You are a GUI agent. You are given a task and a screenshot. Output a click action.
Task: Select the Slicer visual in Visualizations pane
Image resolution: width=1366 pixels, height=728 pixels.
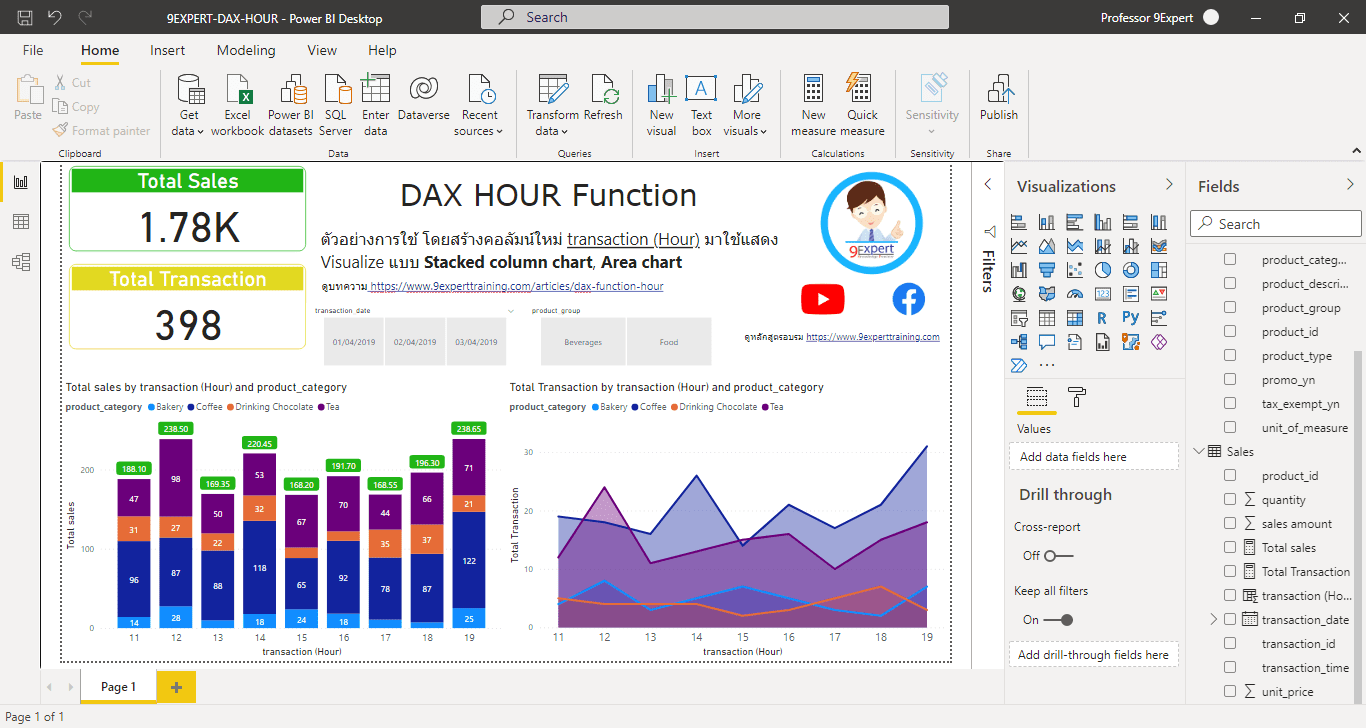(1020, 317)
